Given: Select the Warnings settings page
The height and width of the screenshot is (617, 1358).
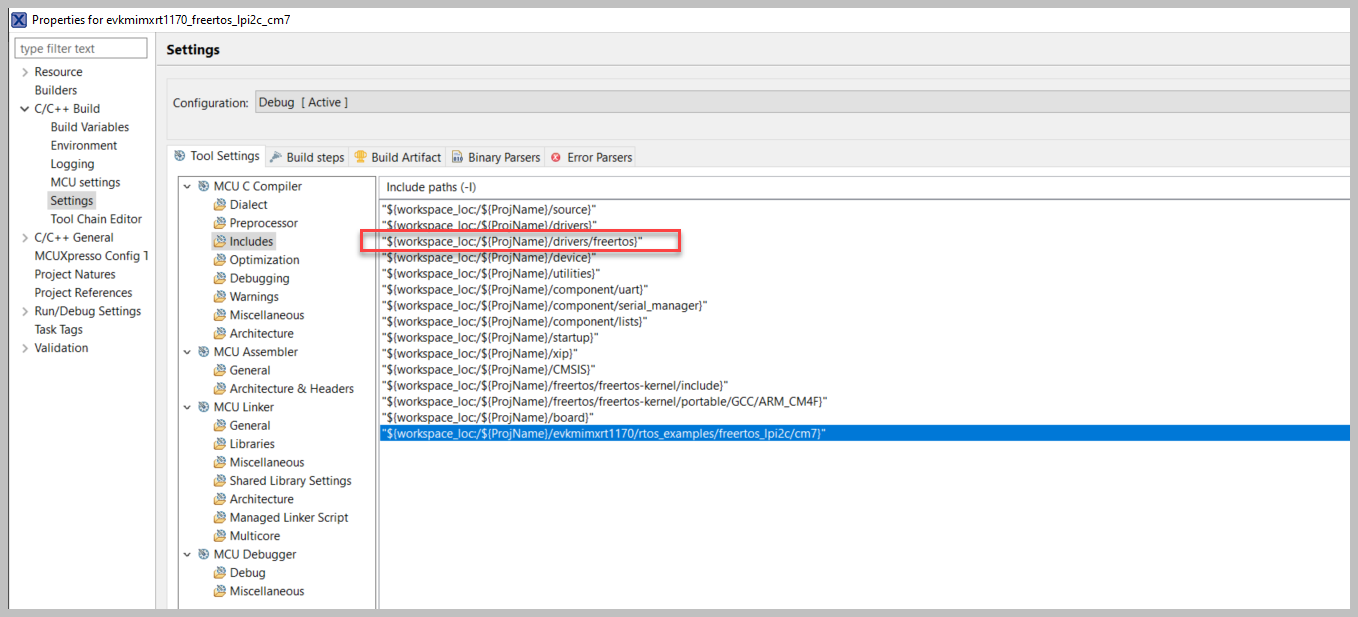Looking at the screenshot, I should (x=254, y=296).
